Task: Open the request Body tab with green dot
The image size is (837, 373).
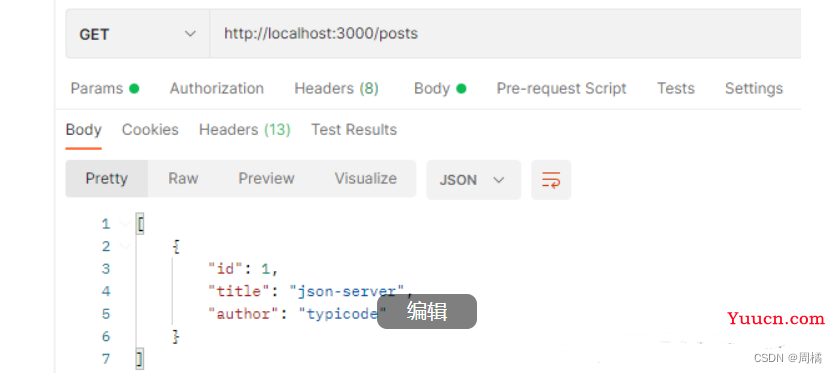Action: [440, 89]
